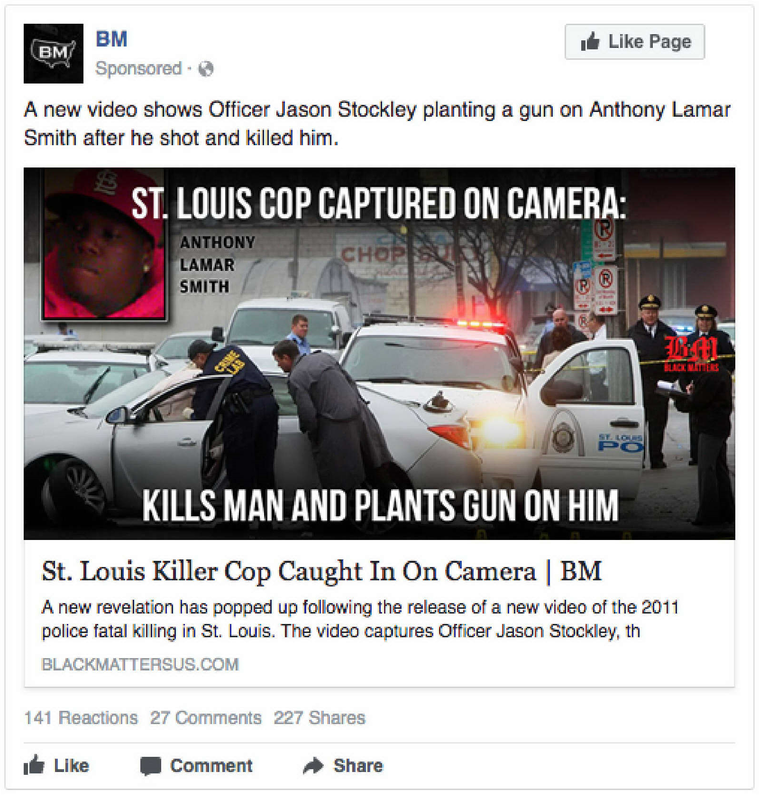Click the Like thumbs-up icon below post
The height and width of the screenshot is (800, 759).
pos(34,765)
